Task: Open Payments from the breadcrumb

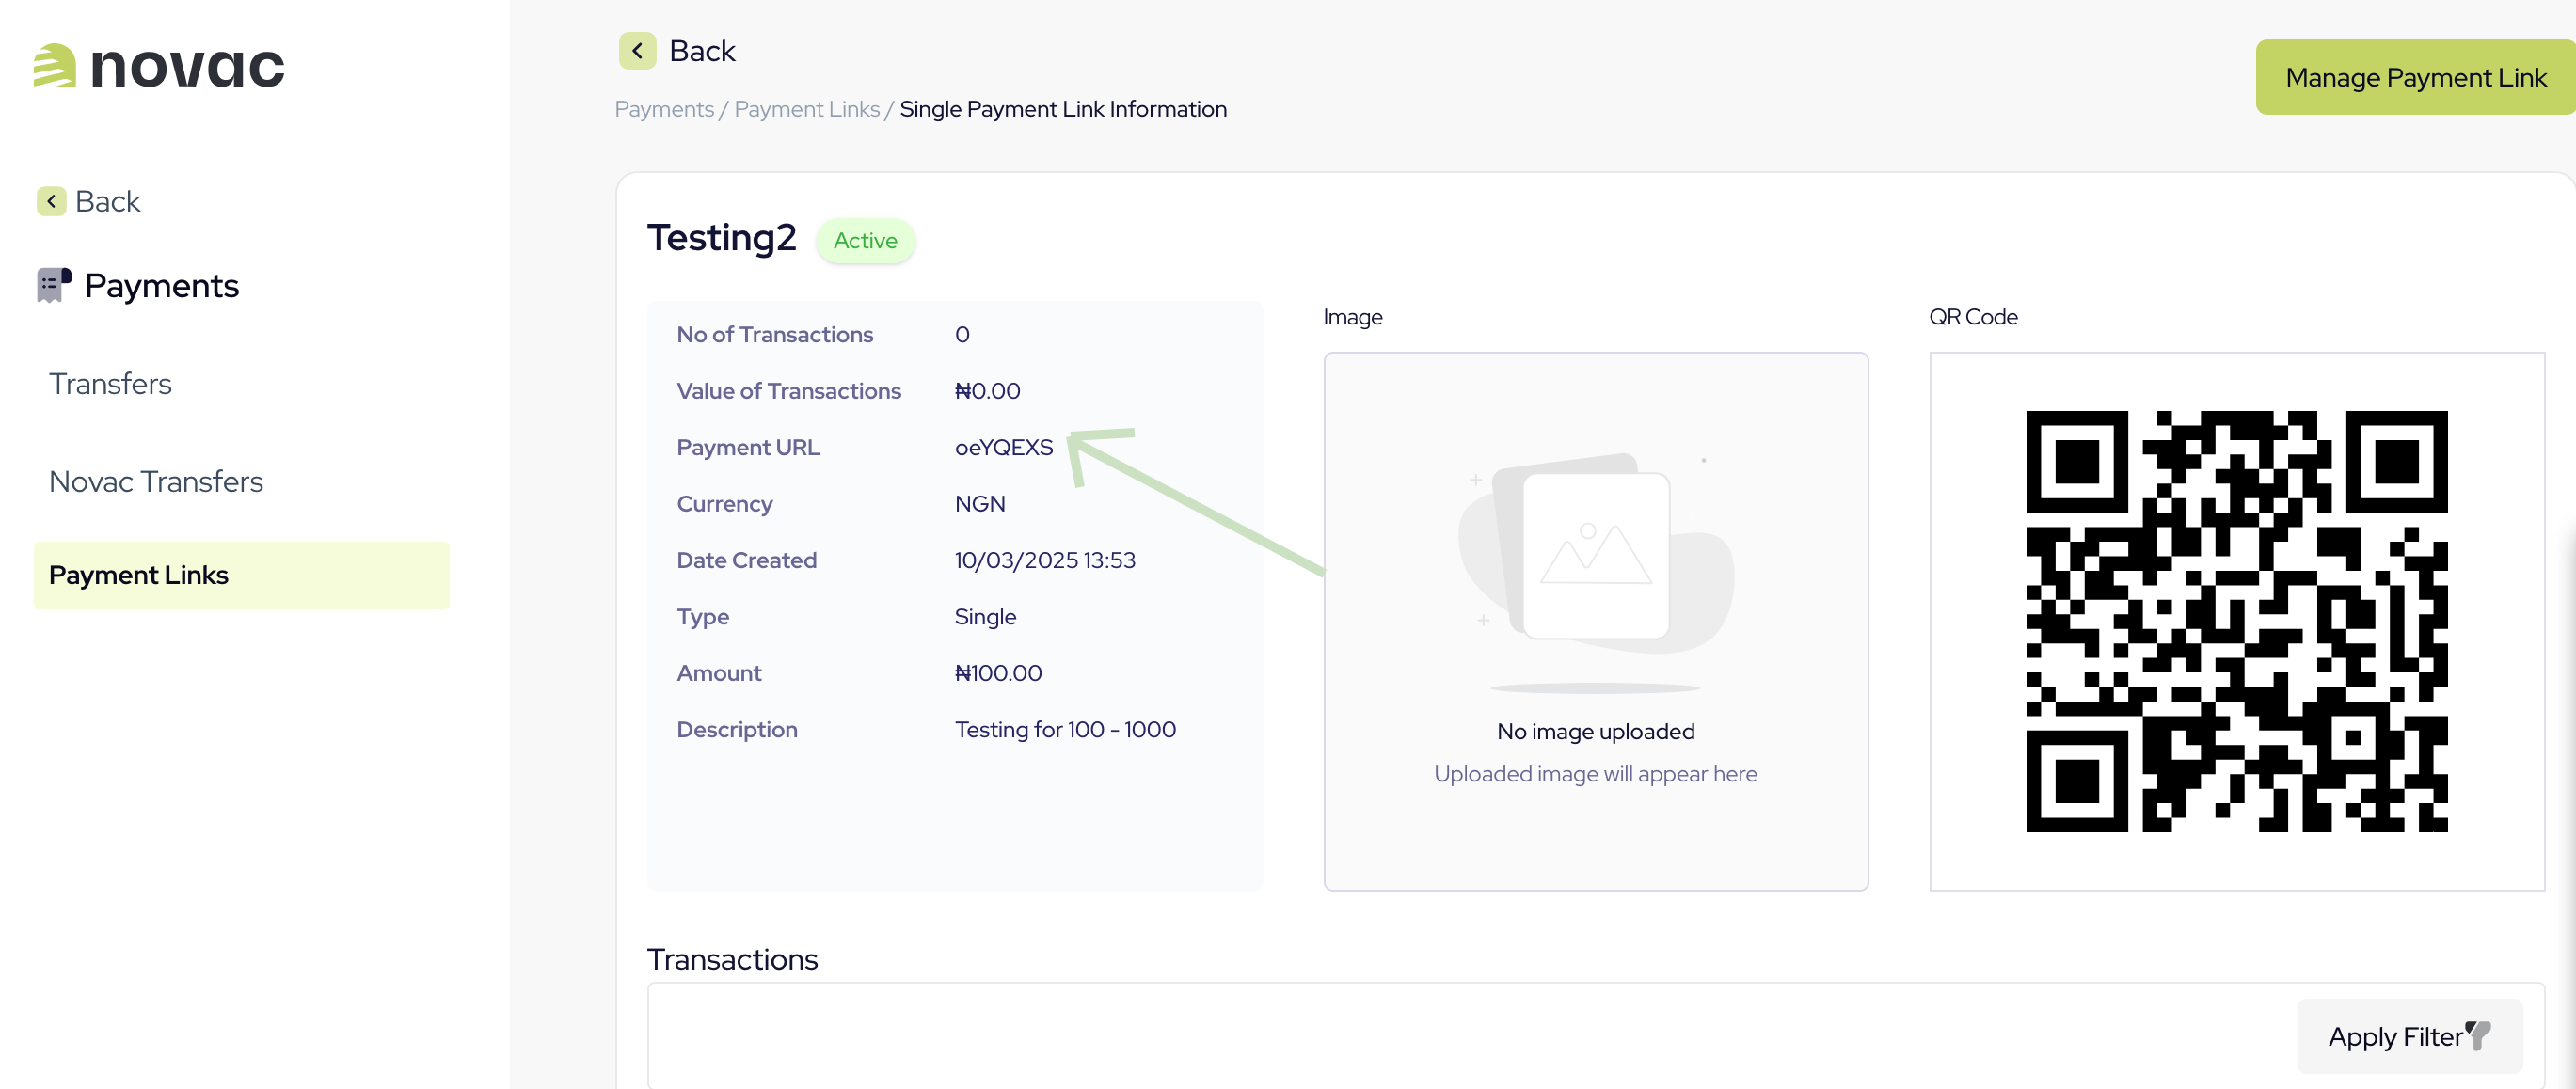Action: point(664,109)
